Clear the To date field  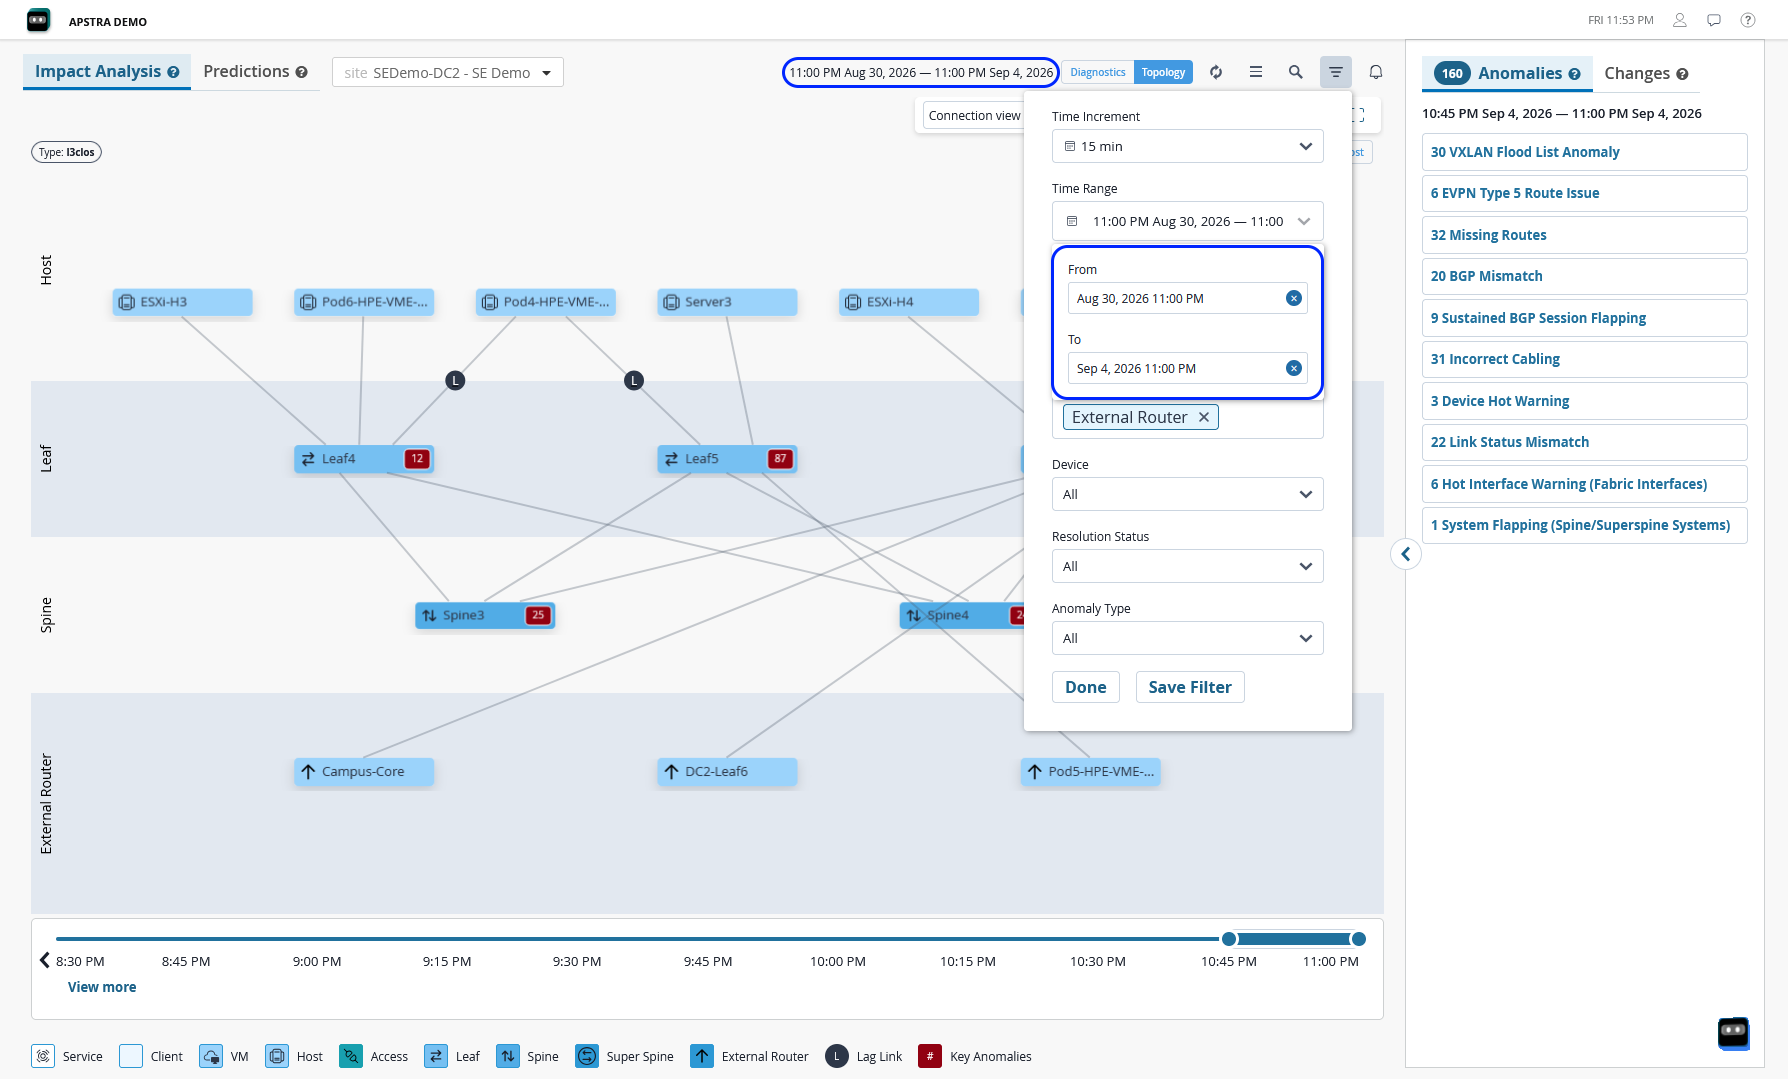(x=1294, y=368)
